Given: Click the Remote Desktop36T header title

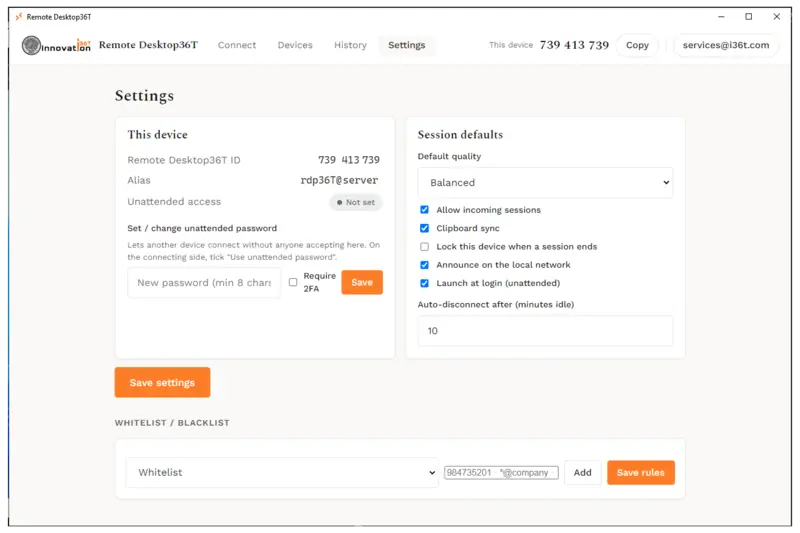Looking at the screenshot, I should click(148, 45).
